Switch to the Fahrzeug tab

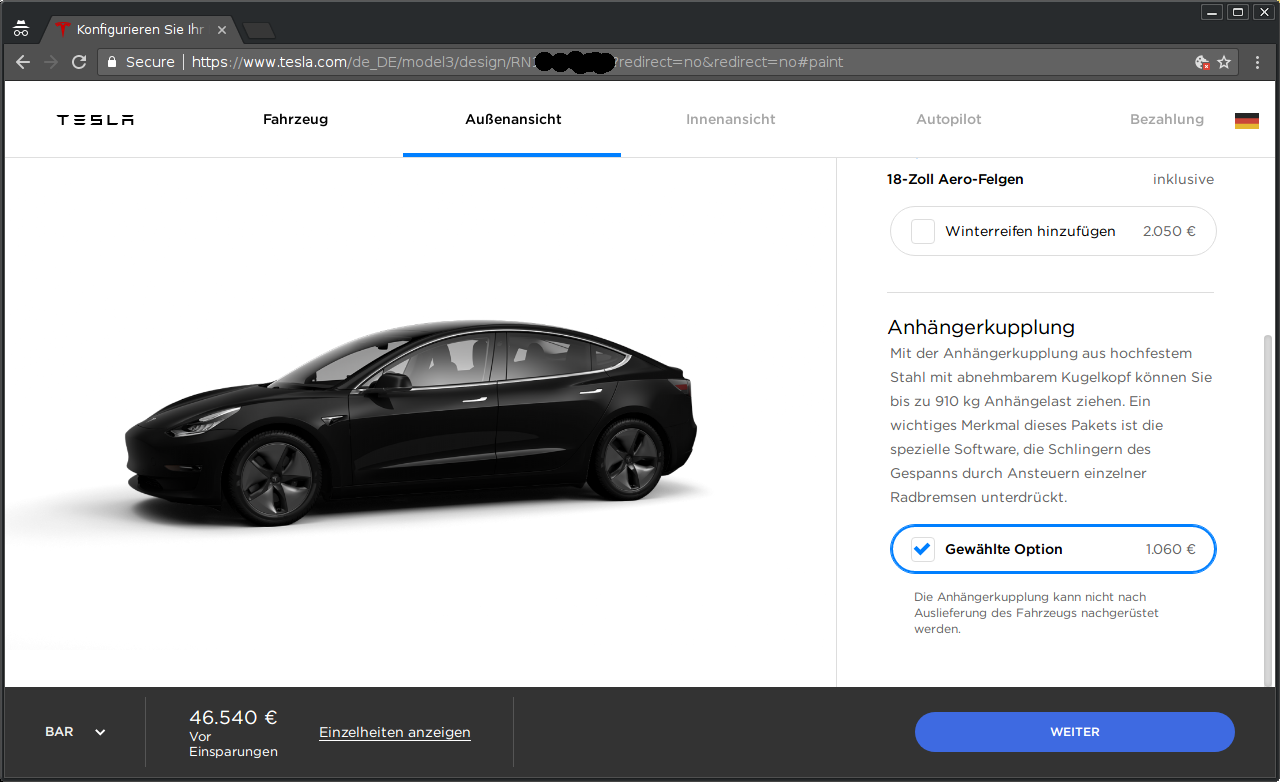coord(295,119)
